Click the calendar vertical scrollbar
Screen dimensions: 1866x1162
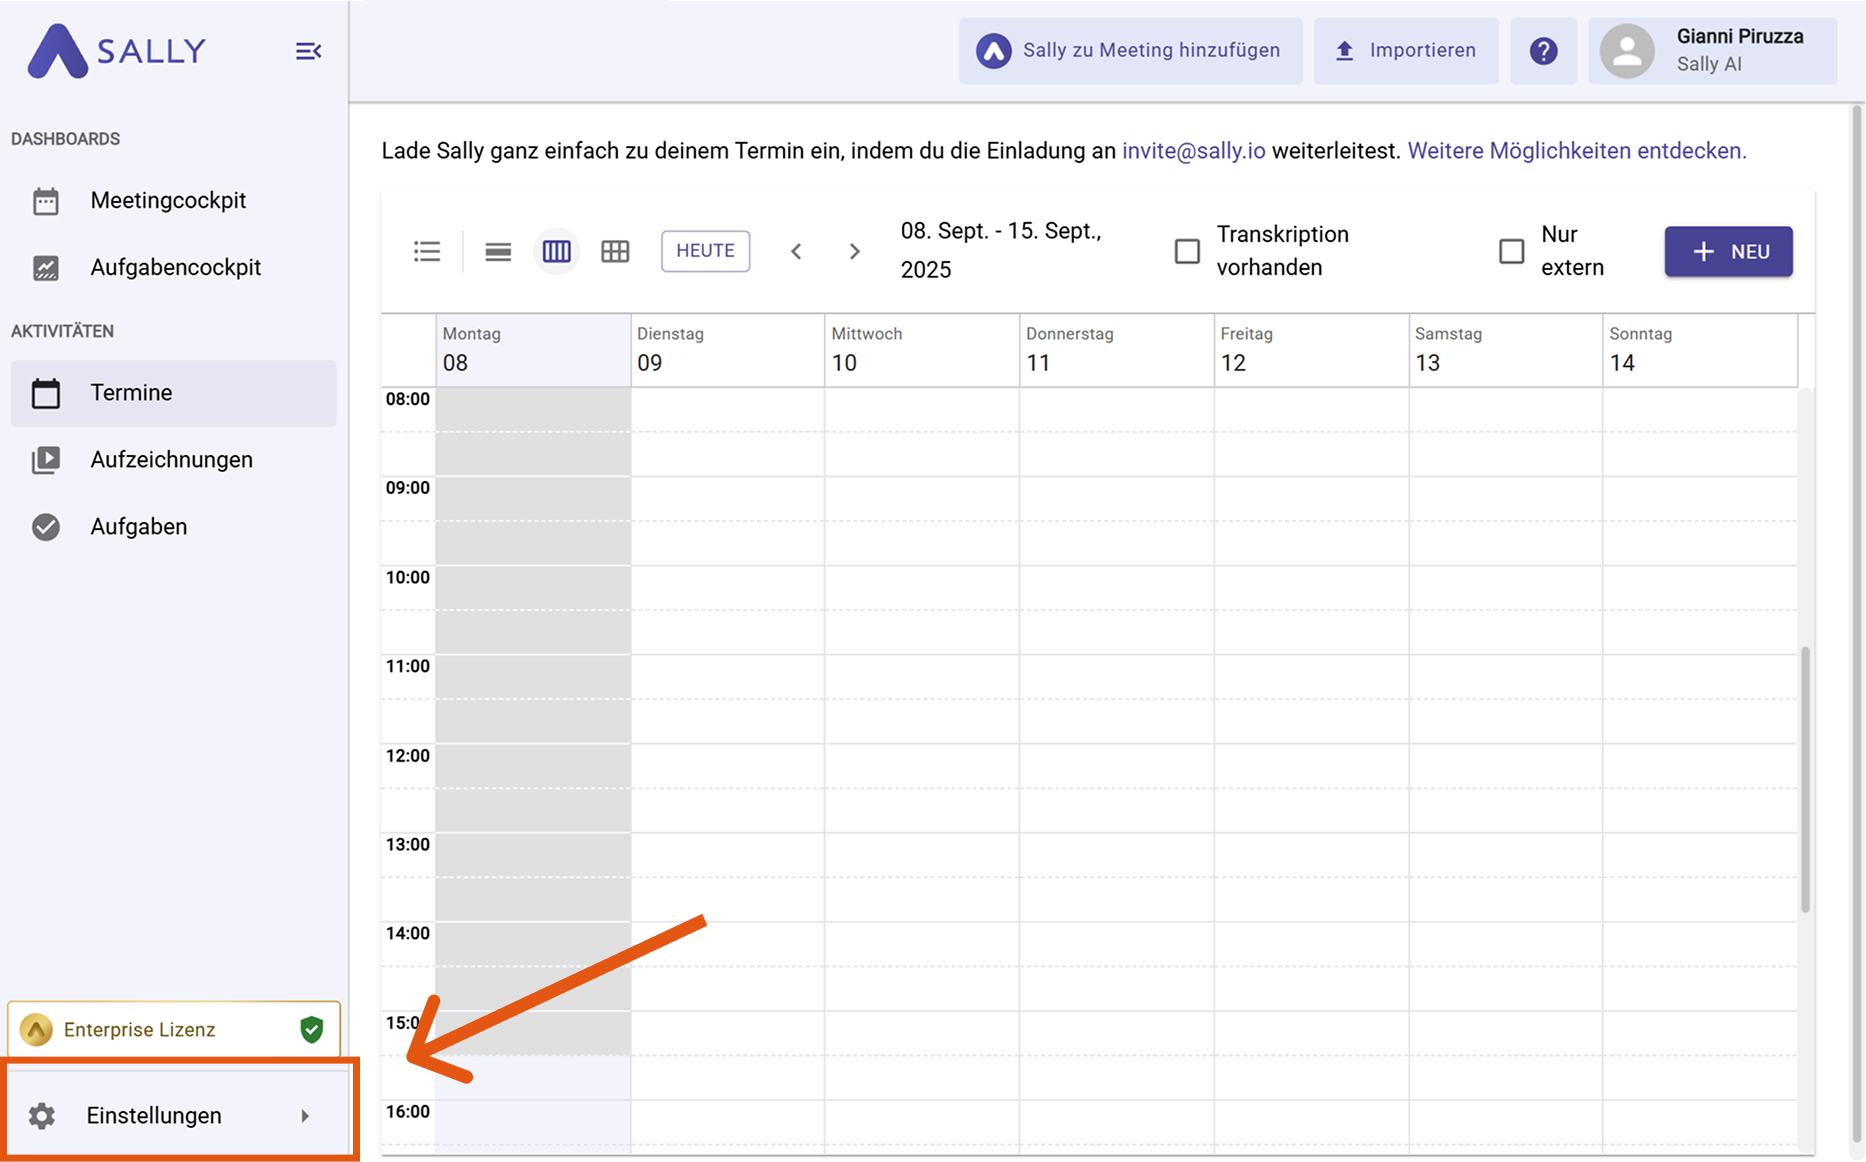pos(1805,780)
